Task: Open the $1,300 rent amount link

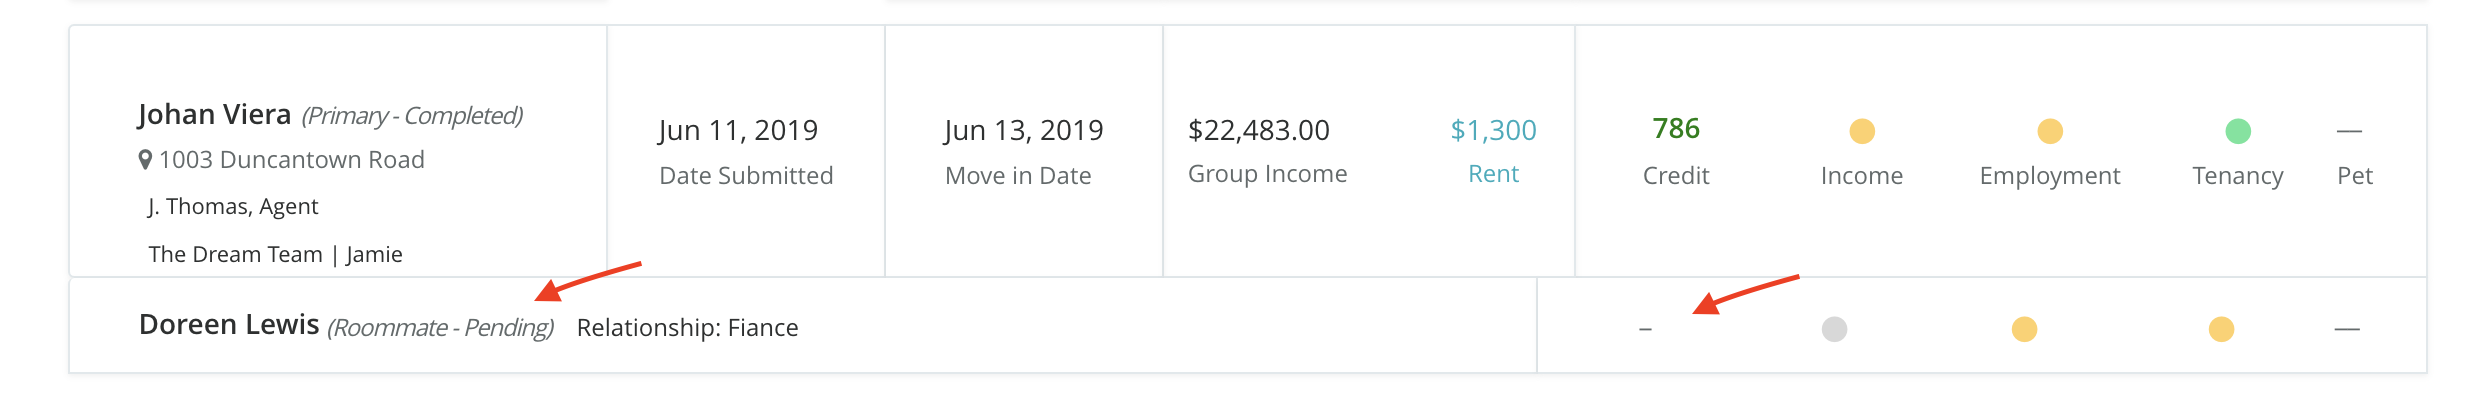Action: point(1493,130)
